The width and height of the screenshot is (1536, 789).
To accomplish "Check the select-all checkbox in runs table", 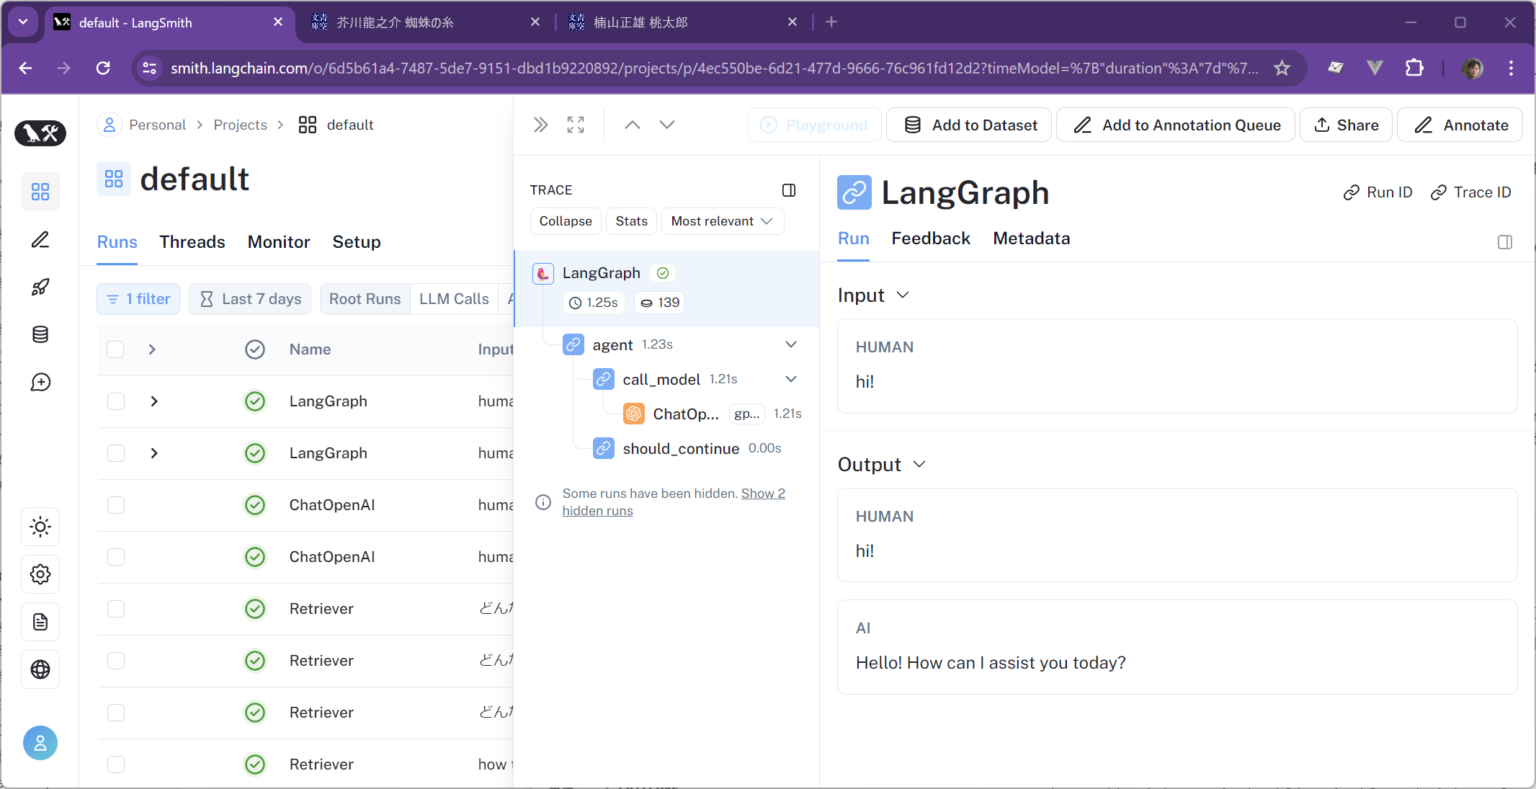I will 115,348.
